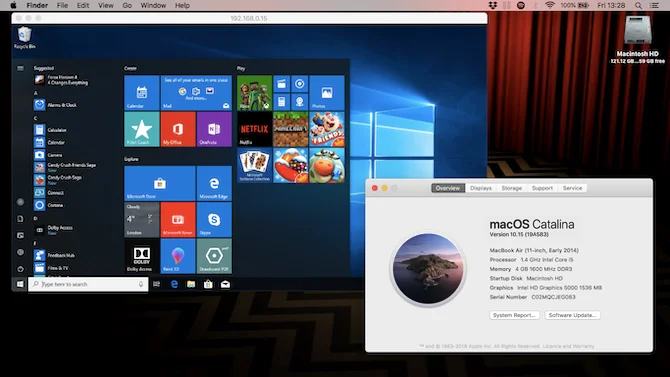The width and height of the screenshot is (670, 377).
Task: Open the Candy Crush Friends tile
Action: pyautogui.click(x=327, y=129)
